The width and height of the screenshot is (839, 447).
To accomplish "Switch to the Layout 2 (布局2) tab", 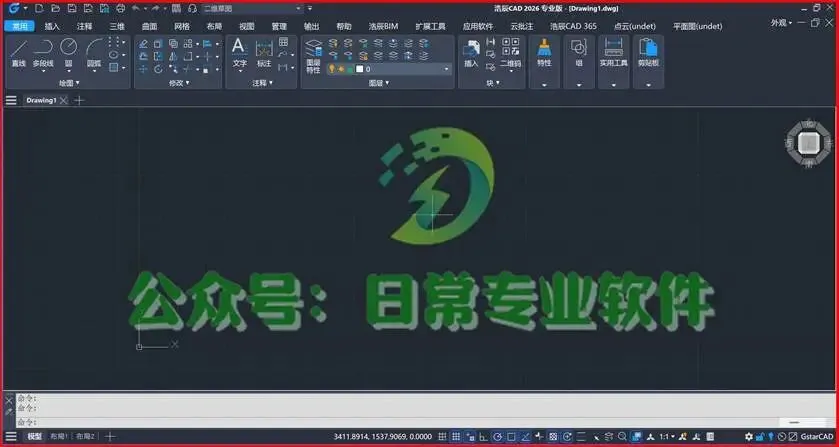I will pos(86,437).
